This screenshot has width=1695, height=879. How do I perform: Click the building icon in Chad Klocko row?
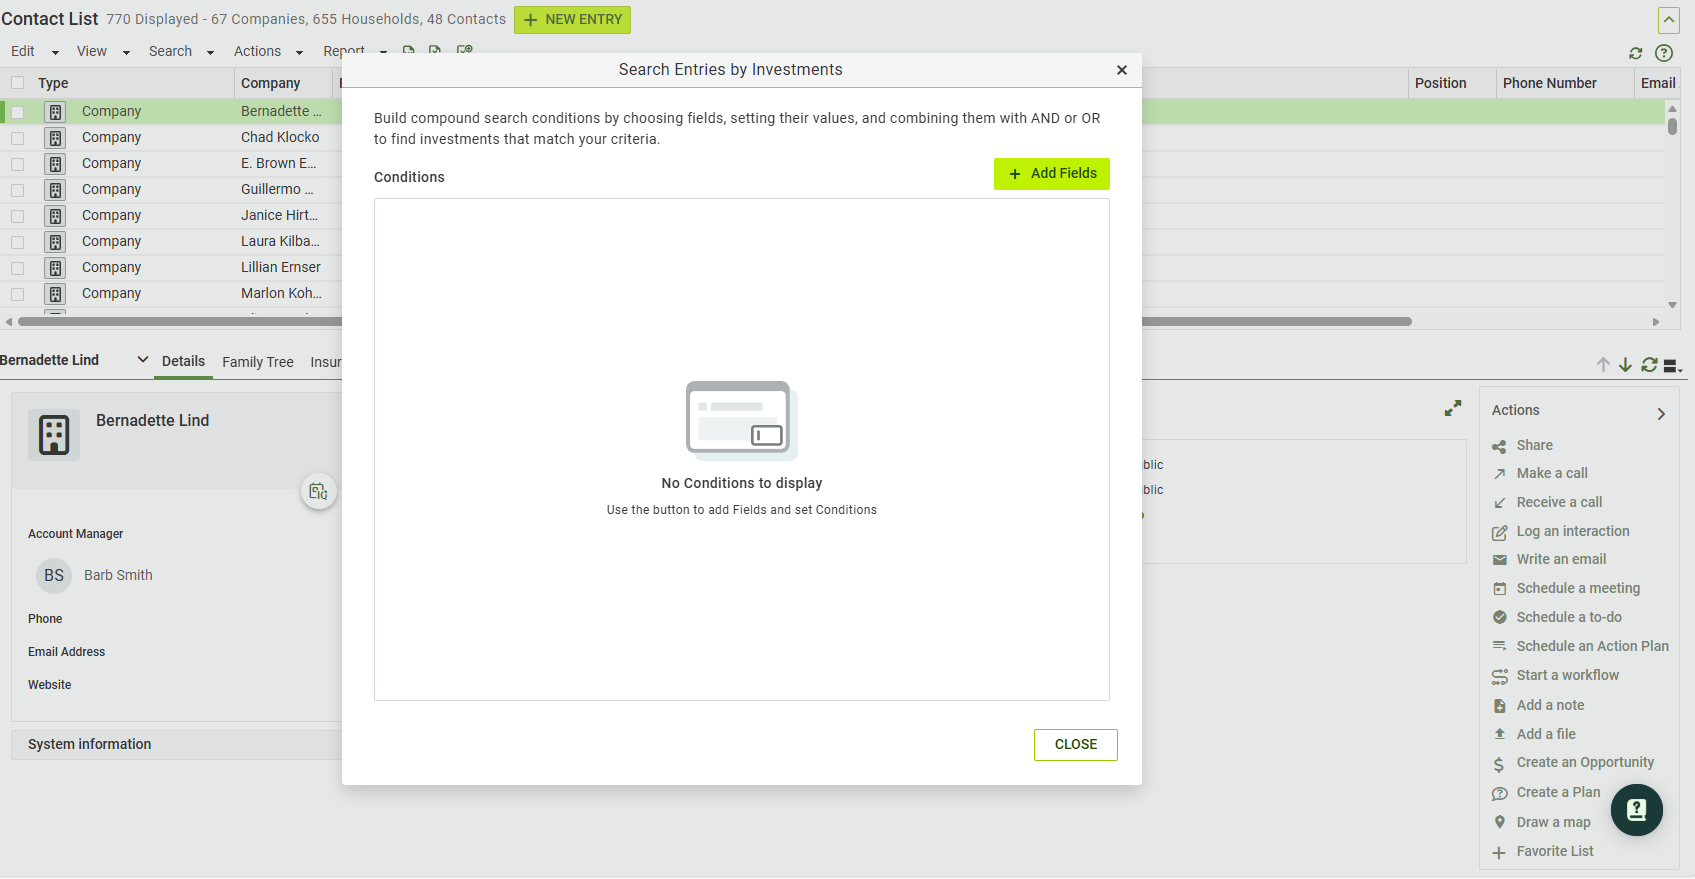(x=56, y=138)
